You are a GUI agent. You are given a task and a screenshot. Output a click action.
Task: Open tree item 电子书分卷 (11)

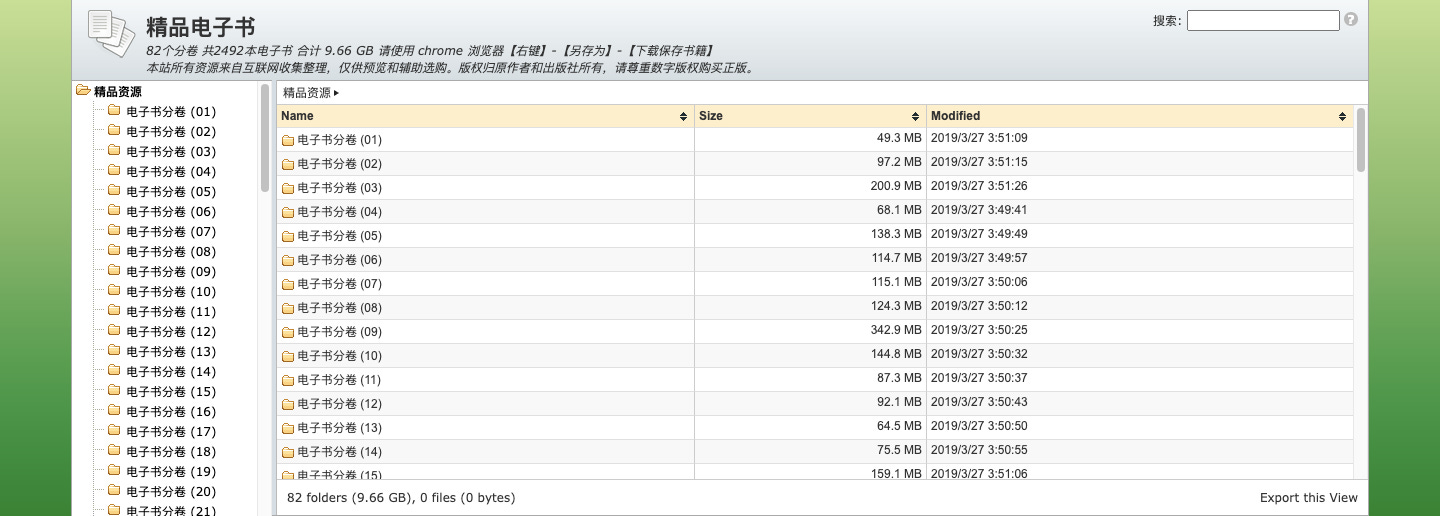point(171,312)
